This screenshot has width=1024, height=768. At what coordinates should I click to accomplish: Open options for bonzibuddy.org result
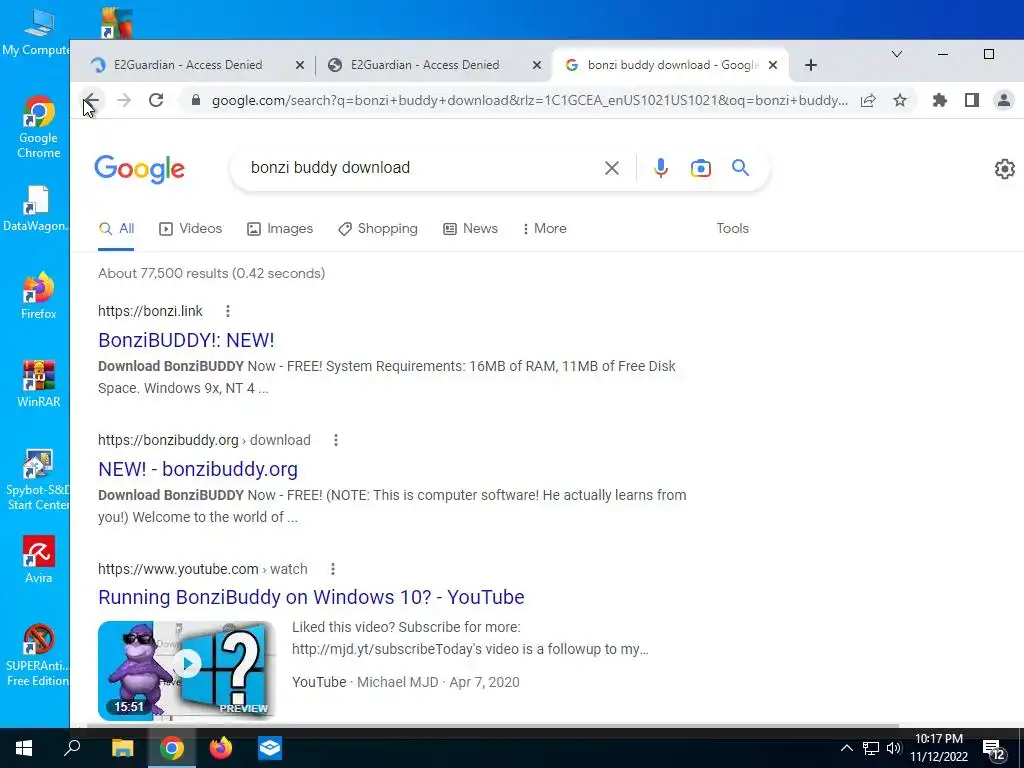[x=336, y=440]
